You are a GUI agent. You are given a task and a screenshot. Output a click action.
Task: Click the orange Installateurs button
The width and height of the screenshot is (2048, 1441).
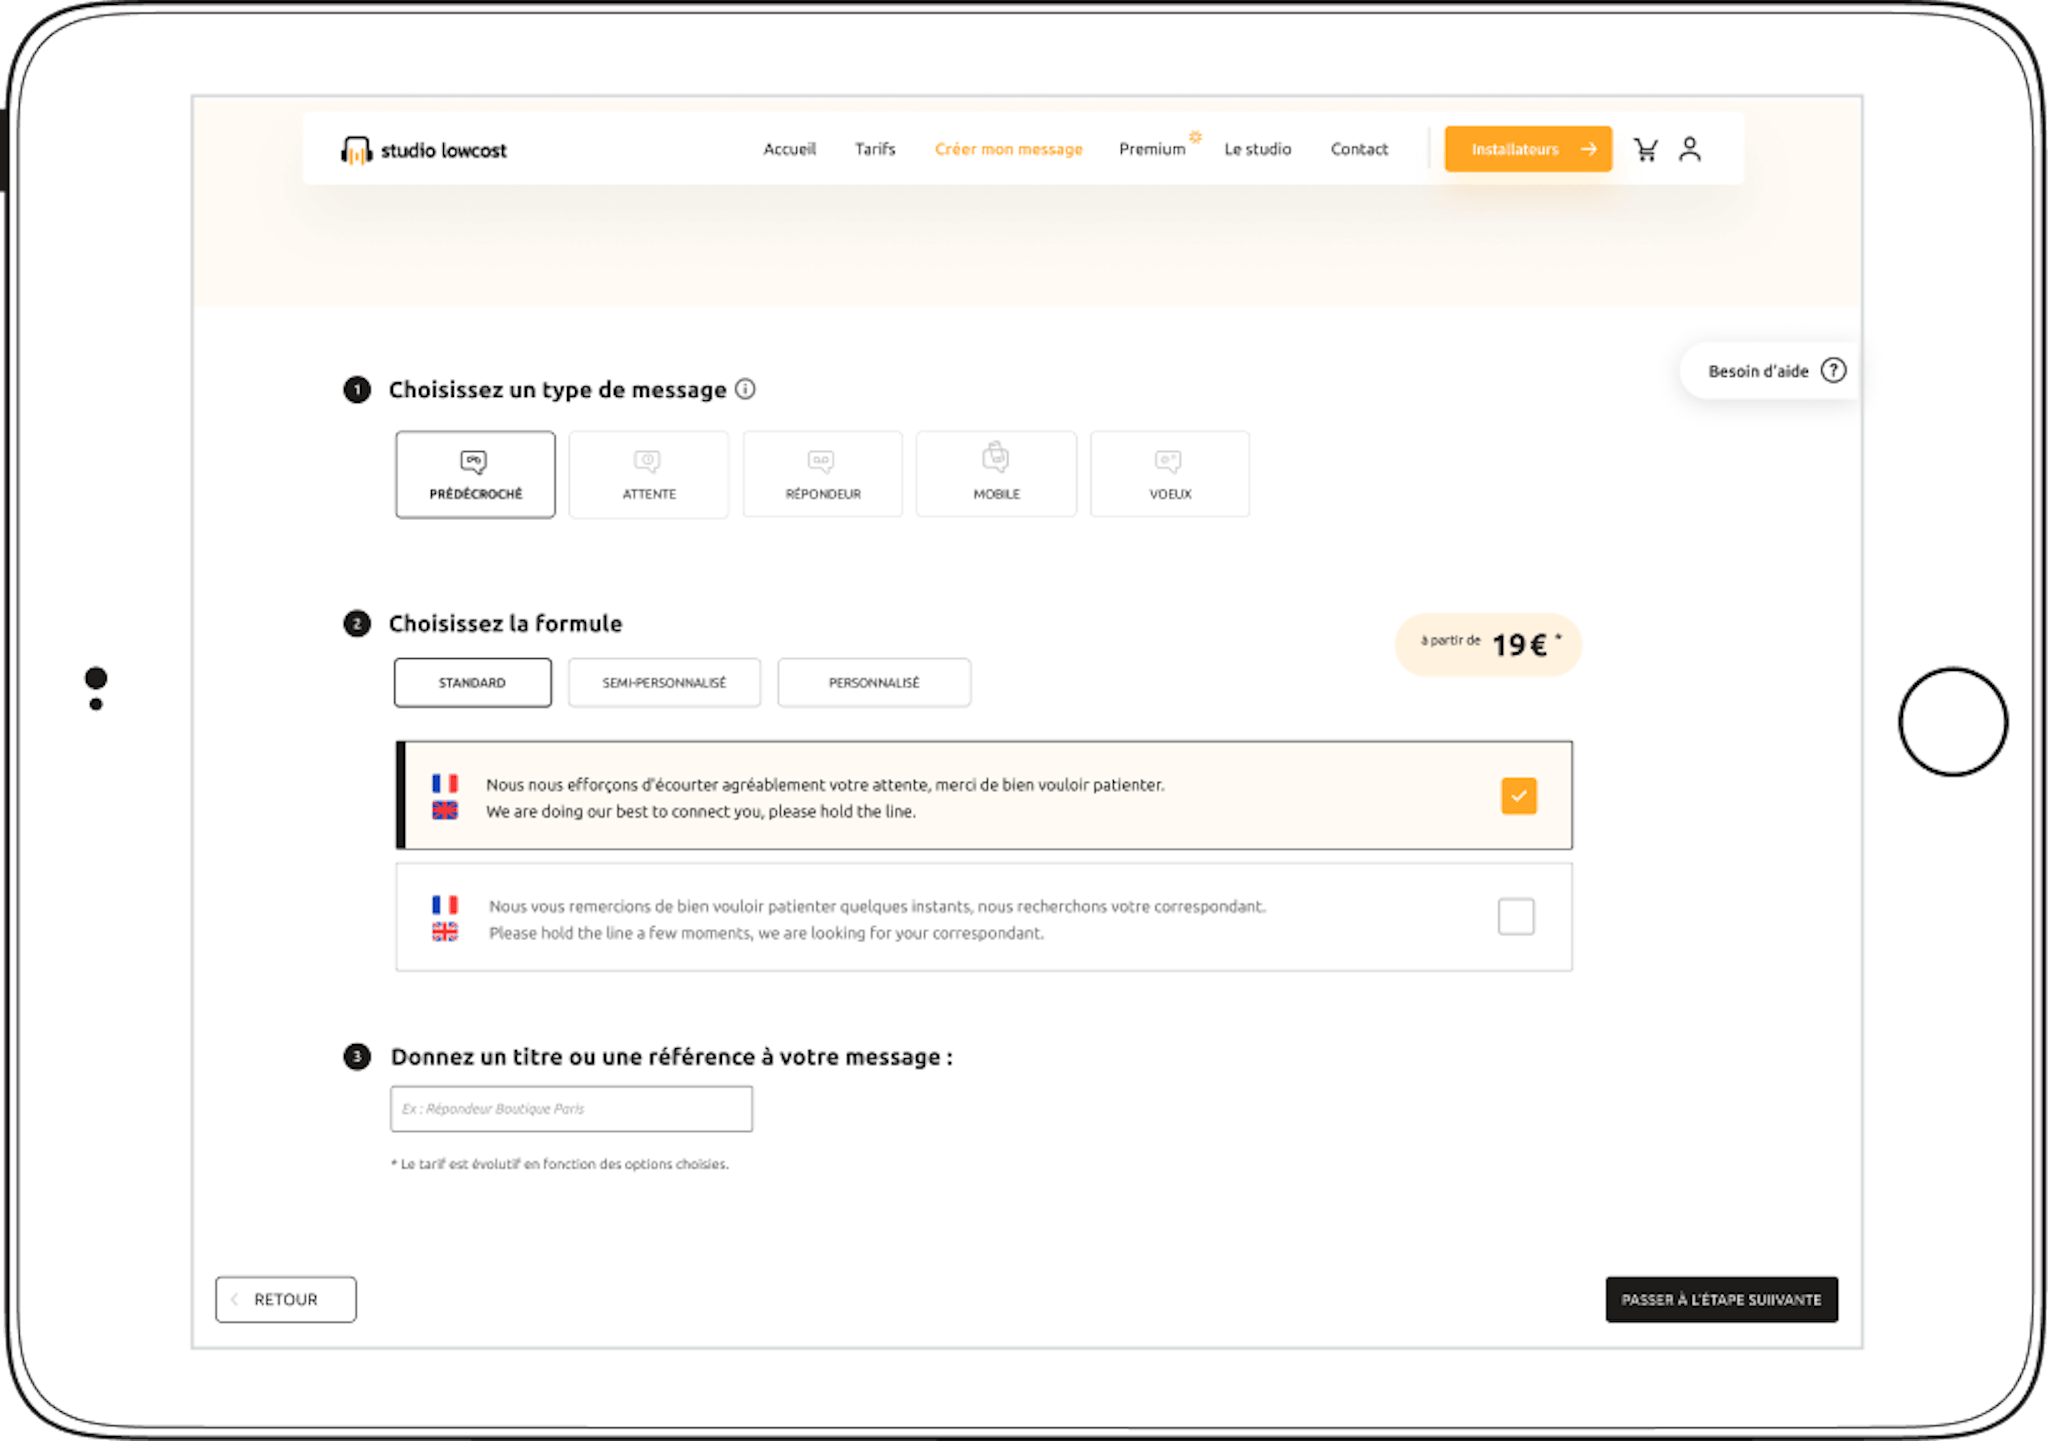1527,149
